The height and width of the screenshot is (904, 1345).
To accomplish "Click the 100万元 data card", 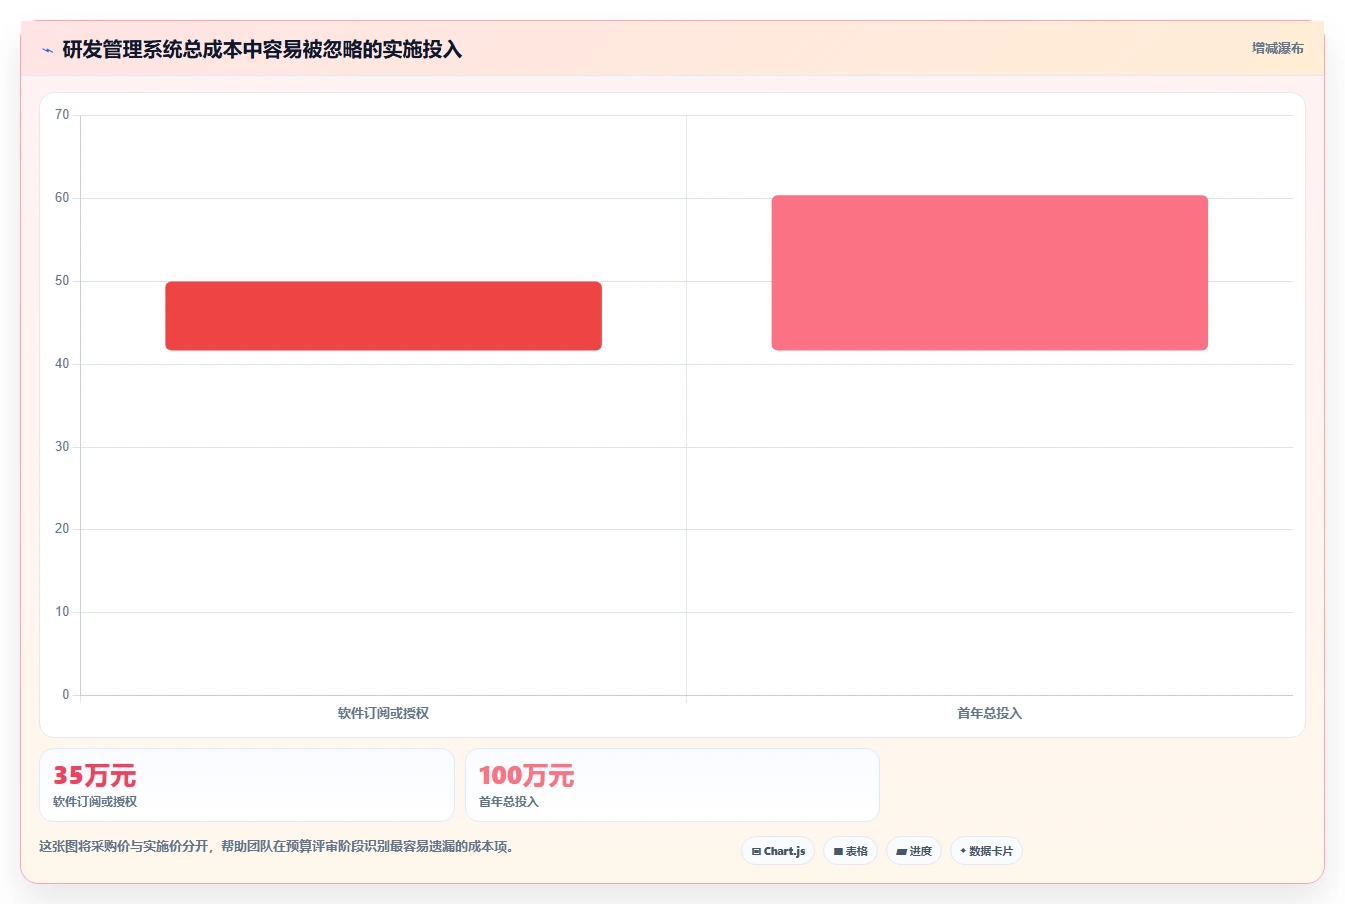I will point(672,785).
